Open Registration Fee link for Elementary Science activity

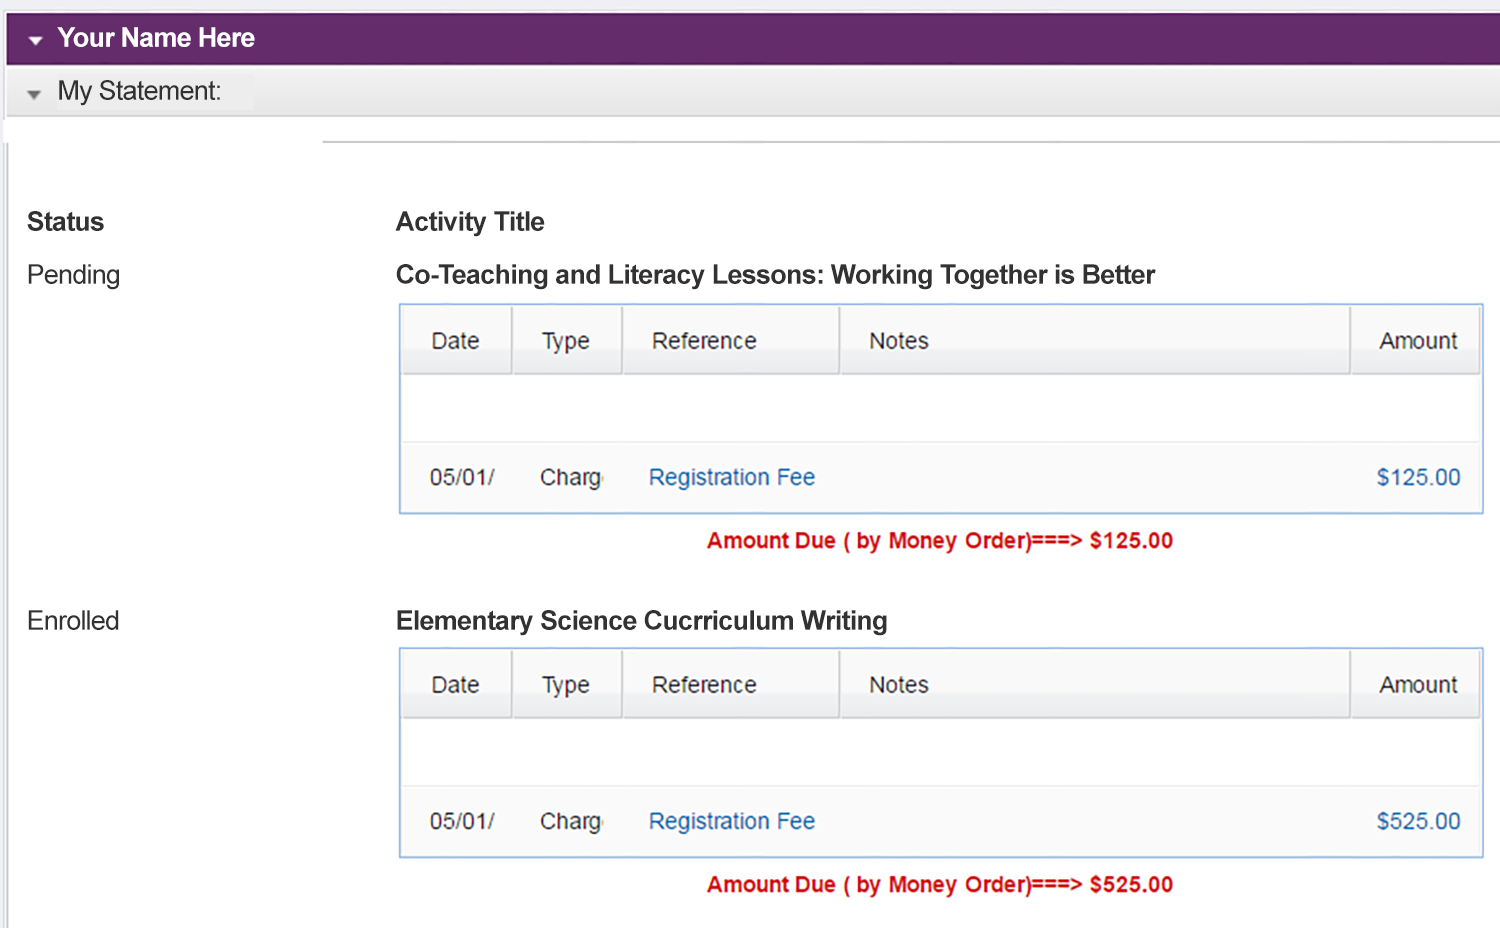pyautogui.click(x=732, y=821)
